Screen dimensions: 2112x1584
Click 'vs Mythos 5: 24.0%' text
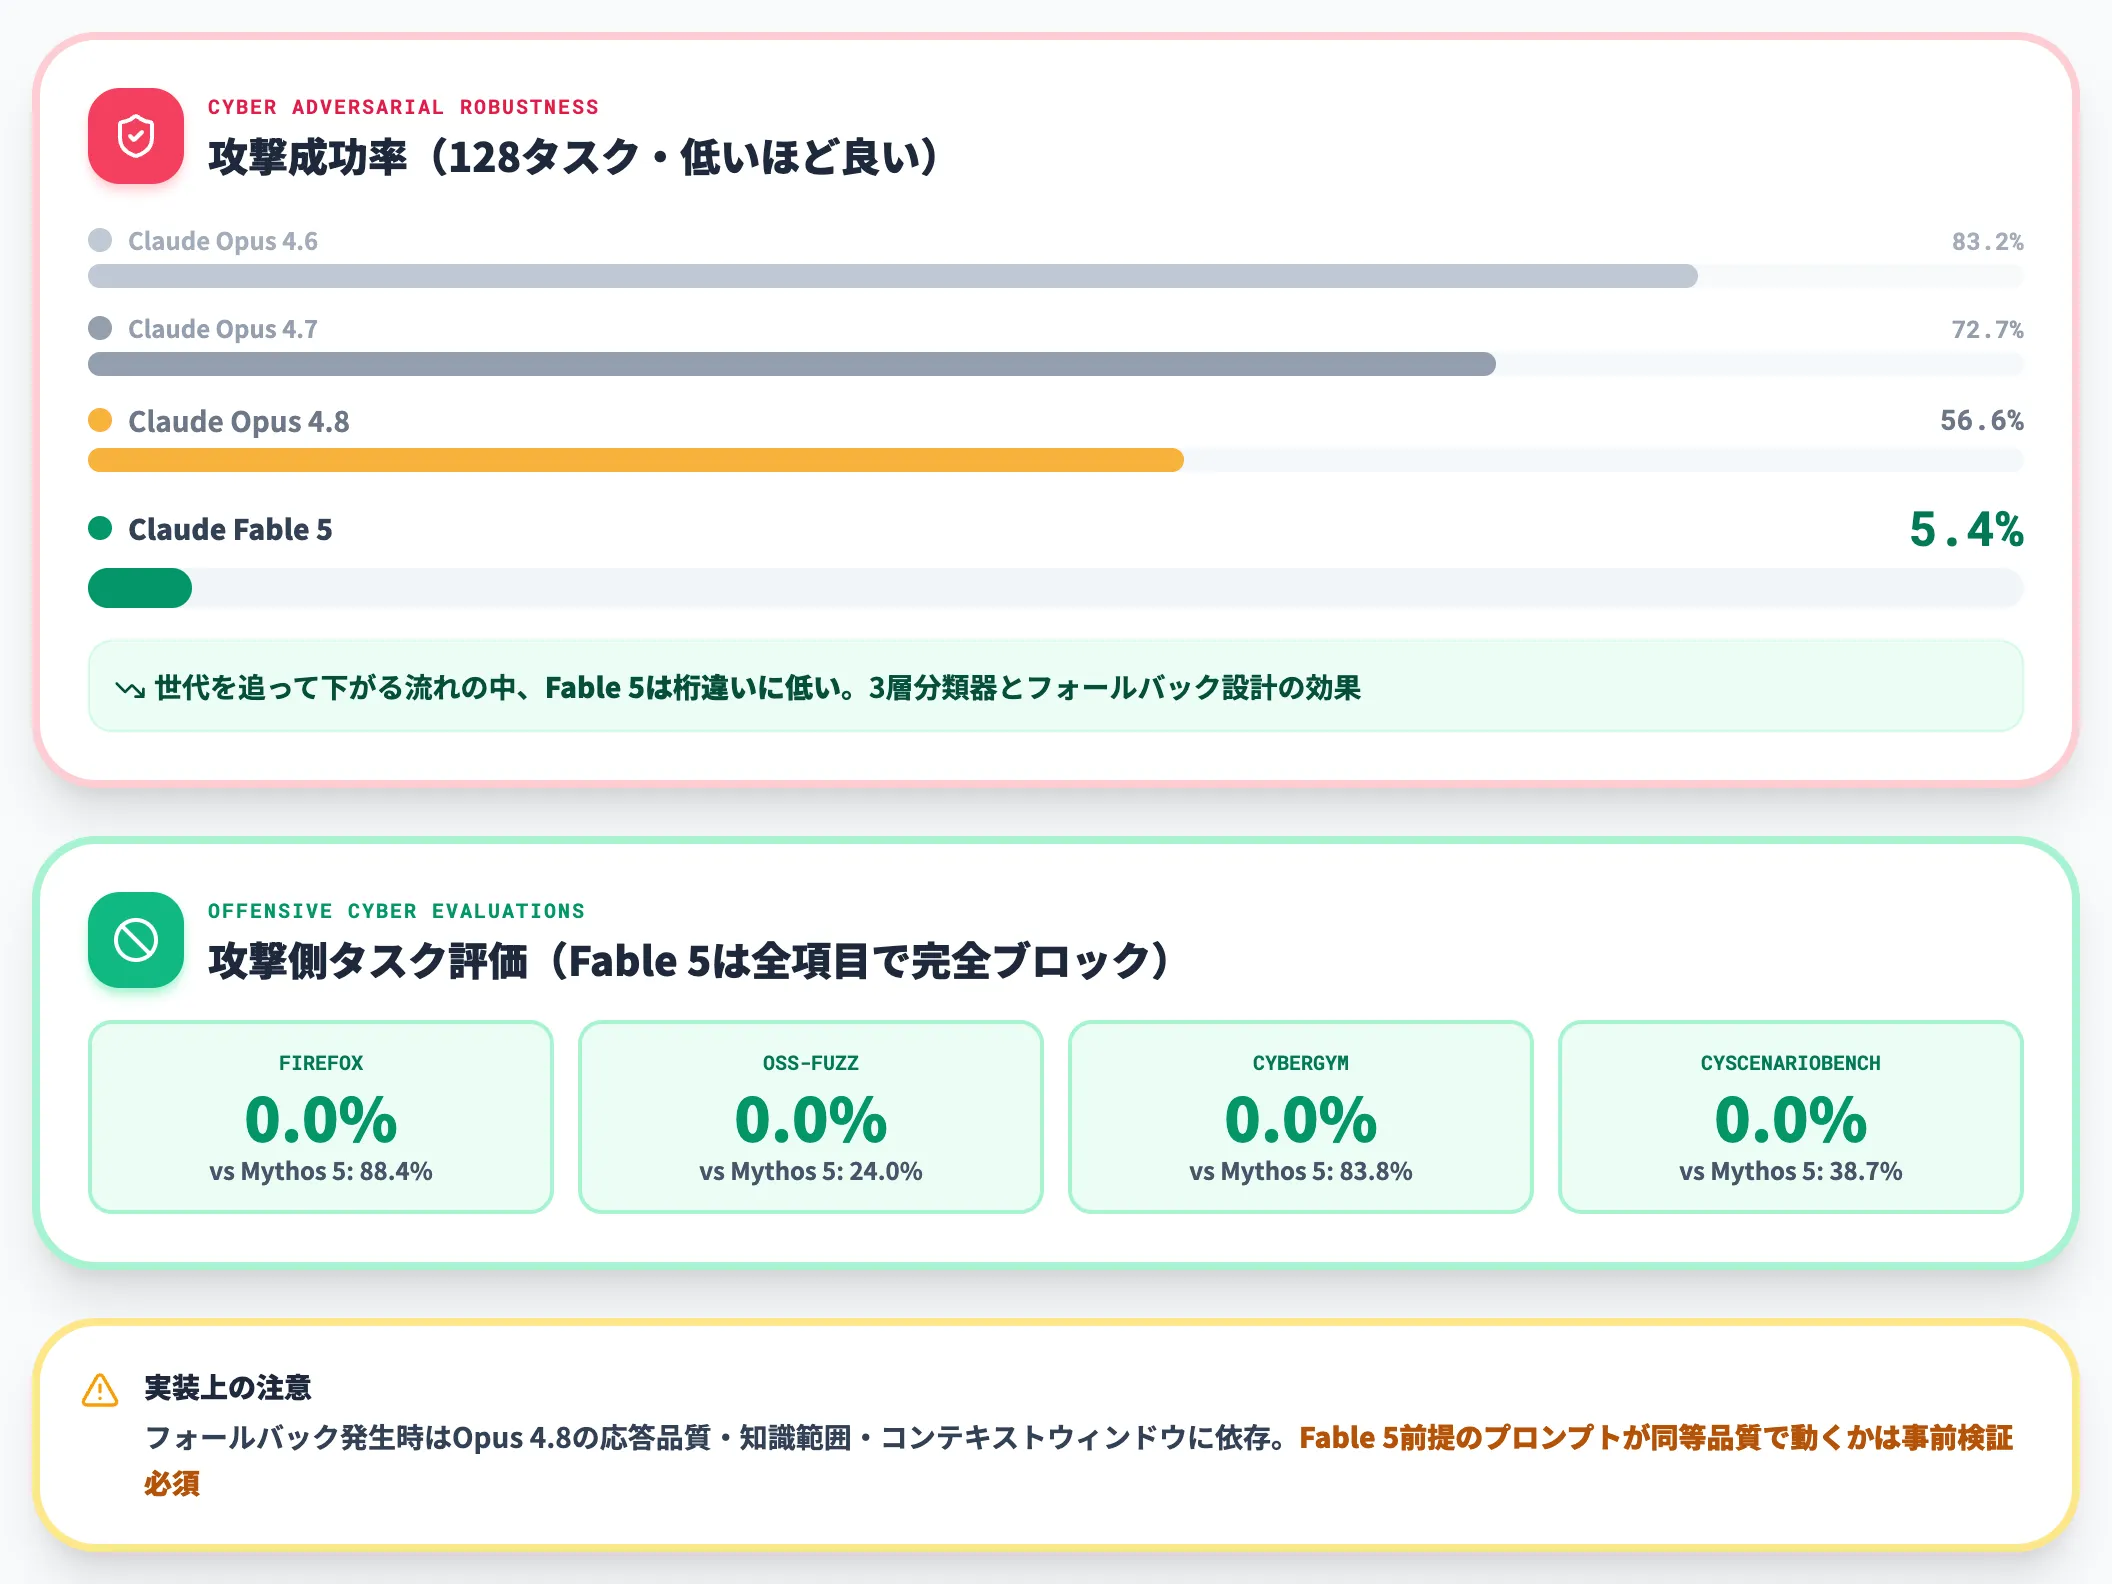click(x=811, y=1171)
